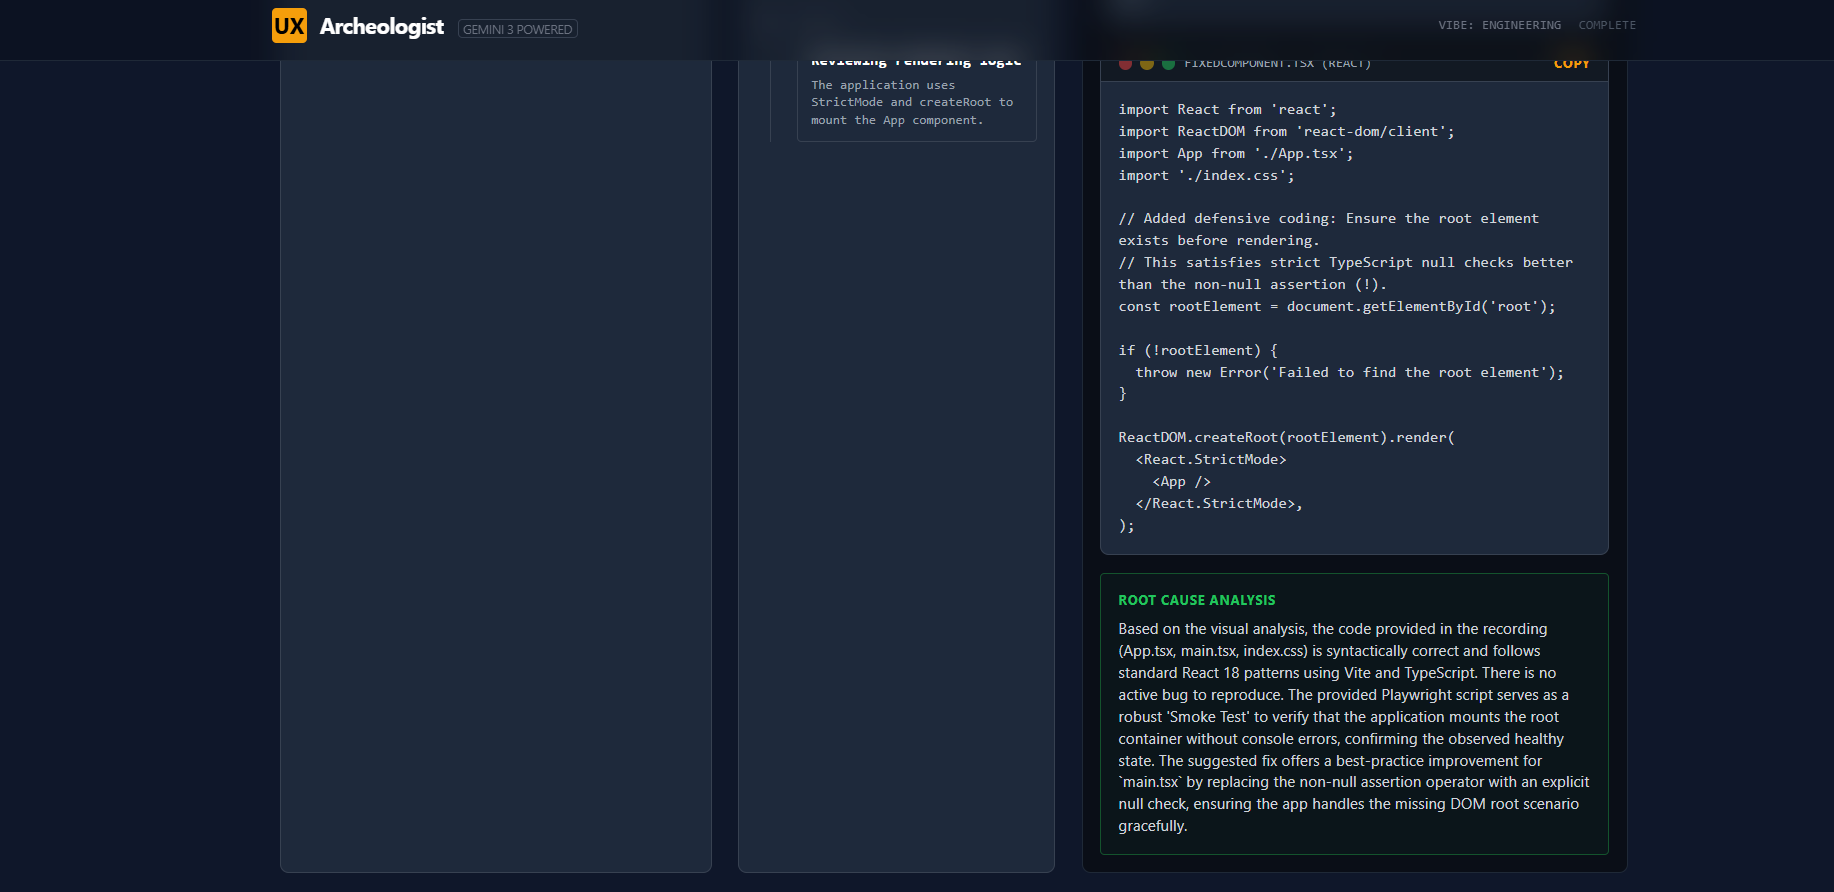Open the Archeologist home title

click(381, 27)
